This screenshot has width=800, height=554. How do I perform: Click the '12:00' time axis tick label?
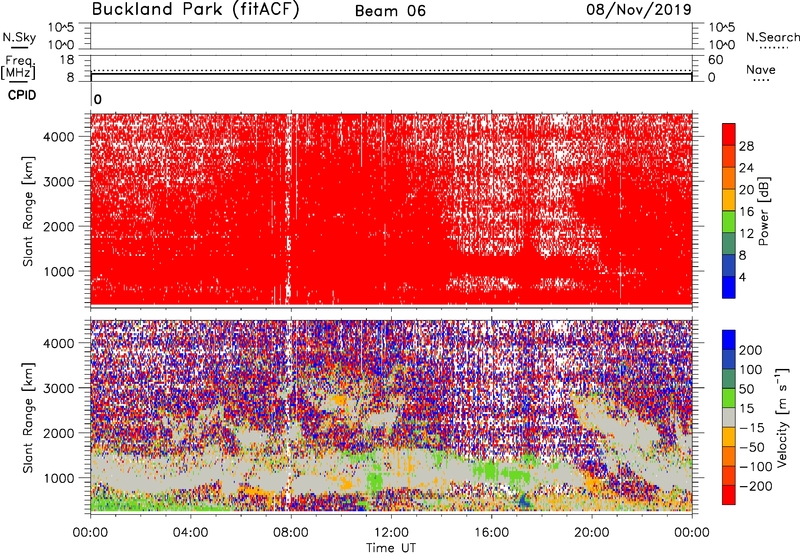391,532
